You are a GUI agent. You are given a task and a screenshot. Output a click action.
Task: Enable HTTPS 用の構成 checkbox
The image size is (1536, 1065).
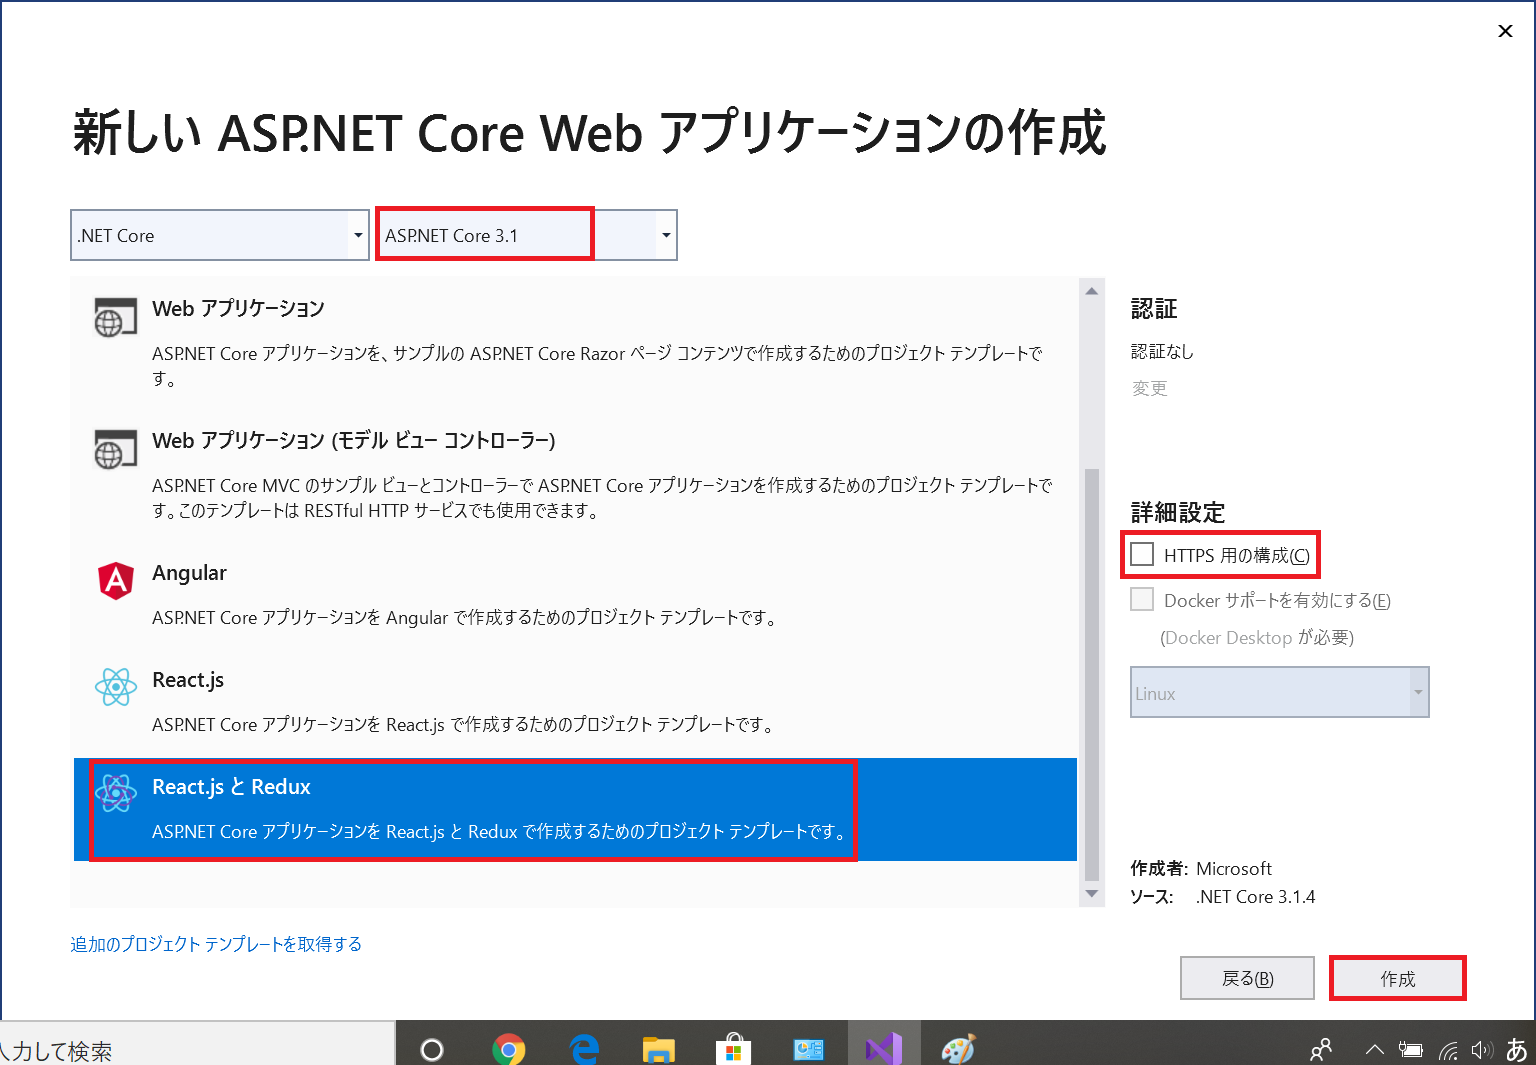pyautogui.click(x=1142, y=554)
